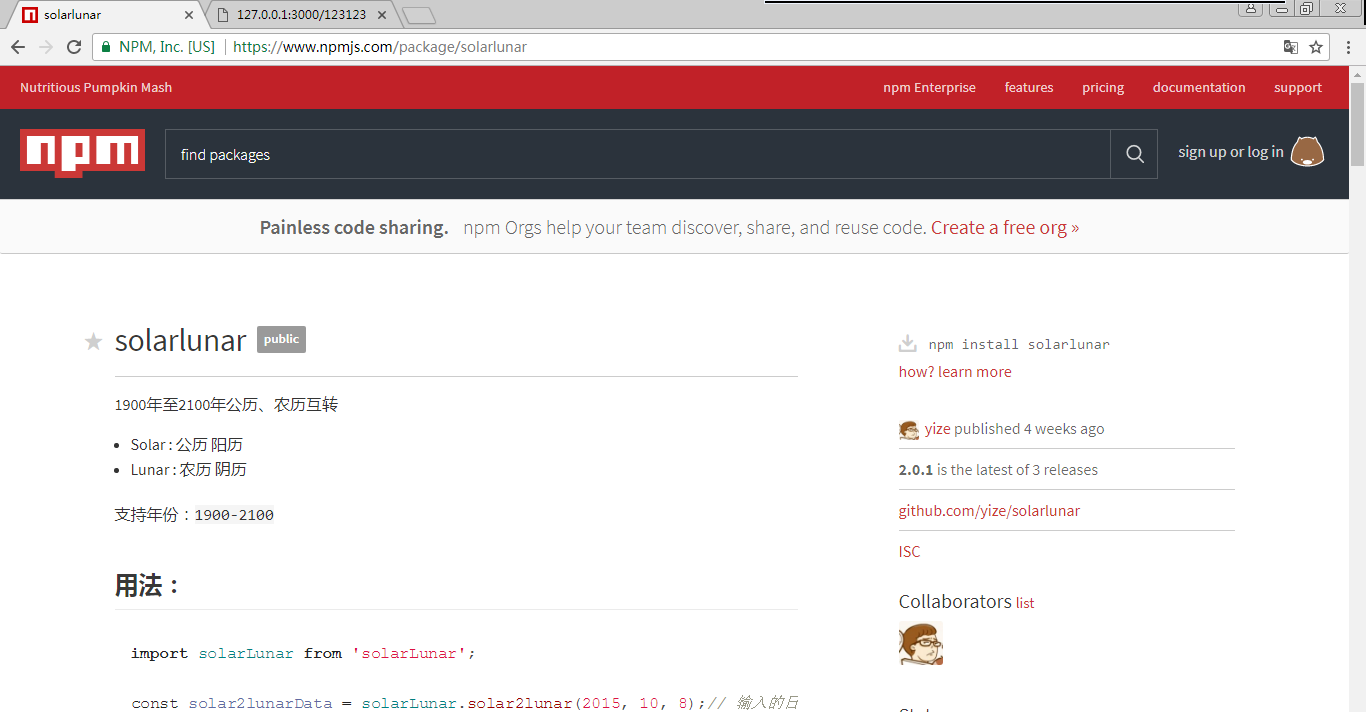Click Create a free org link
1366x712 pixels.
[x=1005, y=228]
